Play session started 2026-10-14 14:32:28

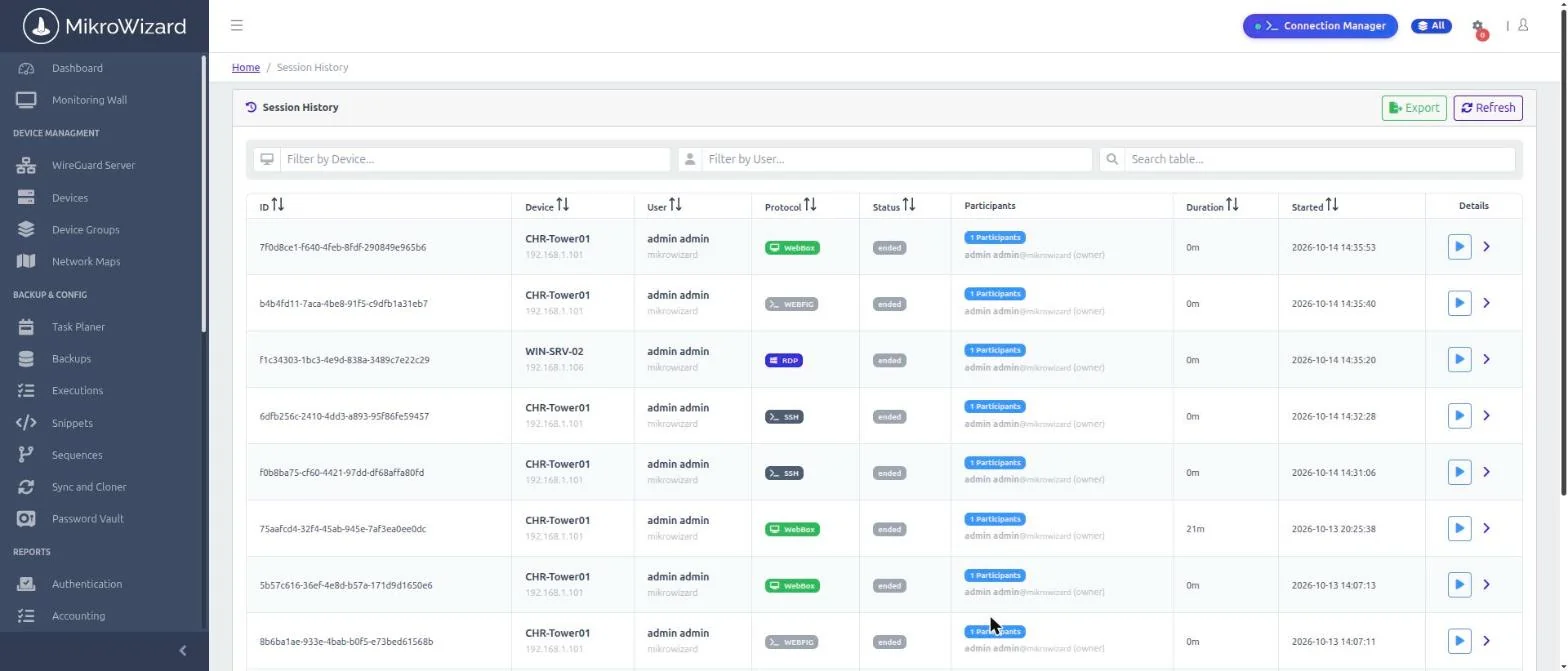1459,416
